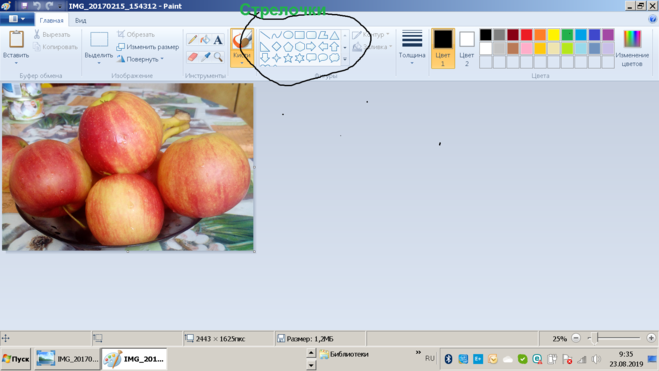Click the zoom slider handle

(594, 338)
